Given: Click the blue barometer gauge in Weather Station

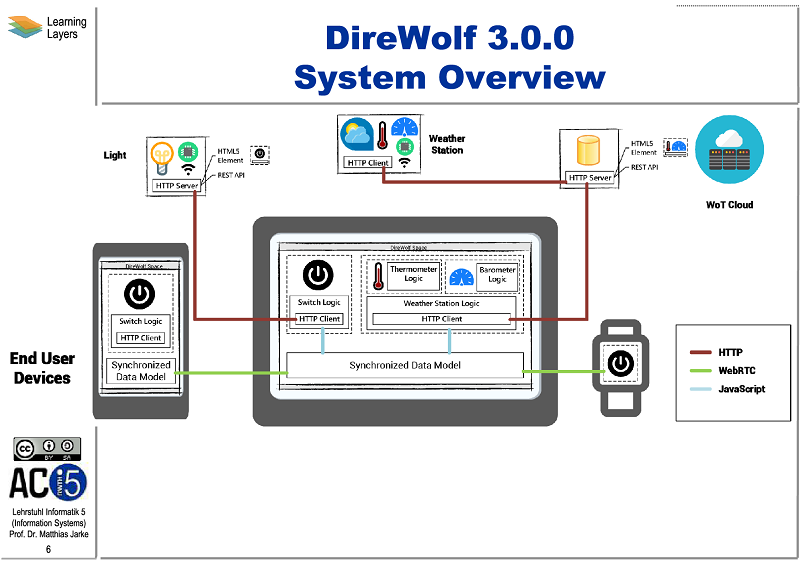Looking at the screenshot, I should coord(405,127).
